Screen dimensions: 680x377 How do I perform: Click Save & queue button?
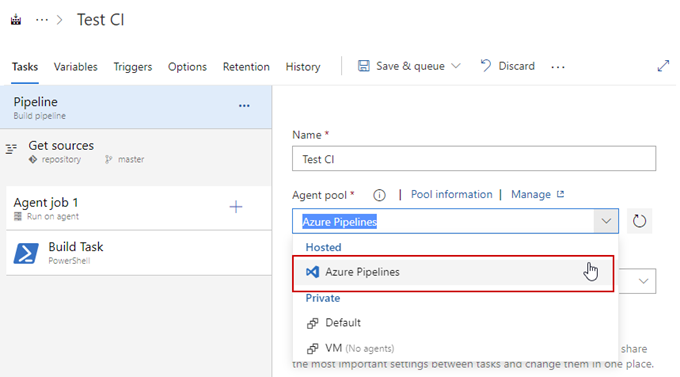(x=401, y=66)
